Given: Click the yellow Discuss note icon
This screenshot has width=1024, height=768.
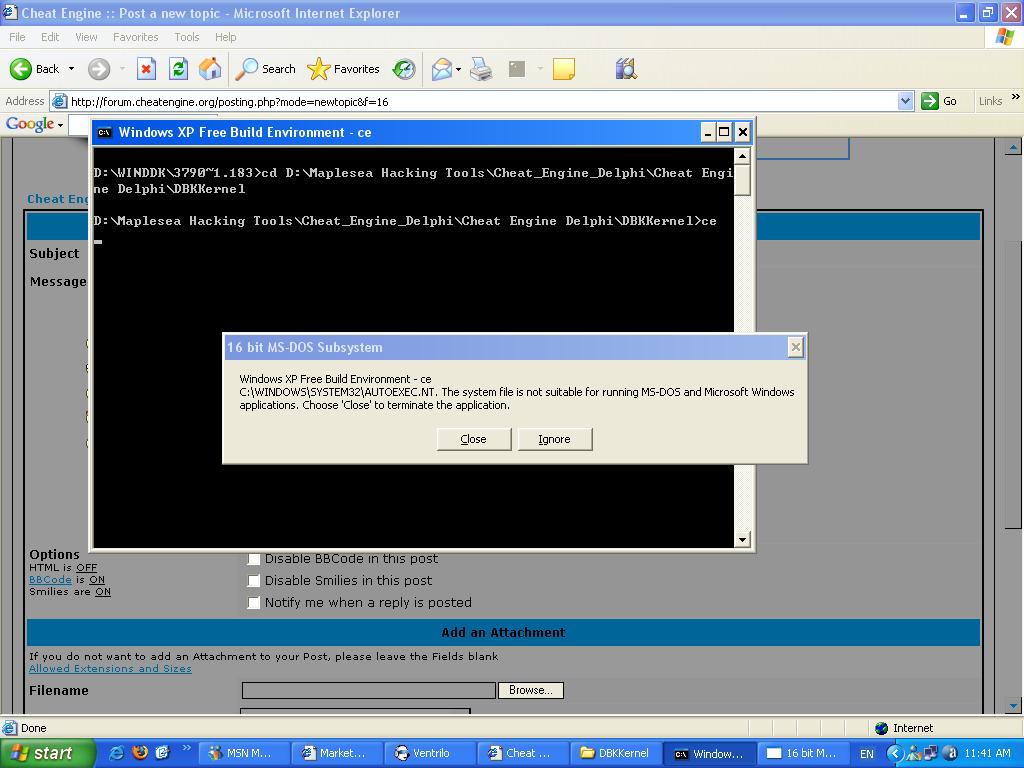Looking at the screenshot, I should [x=564, y=69].
